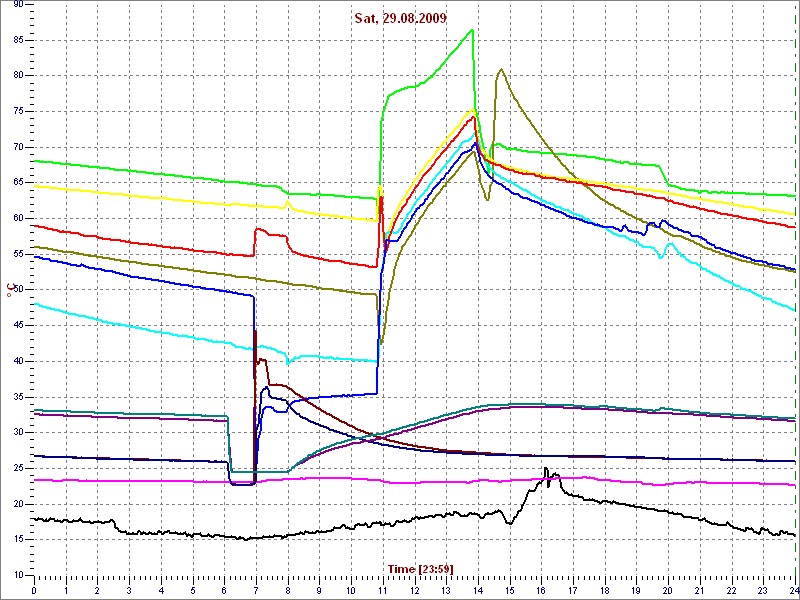This screenshot has height=600, width=800.
Task: Select the 45 label on temperature axis
Action: click(x=17, y=326)
